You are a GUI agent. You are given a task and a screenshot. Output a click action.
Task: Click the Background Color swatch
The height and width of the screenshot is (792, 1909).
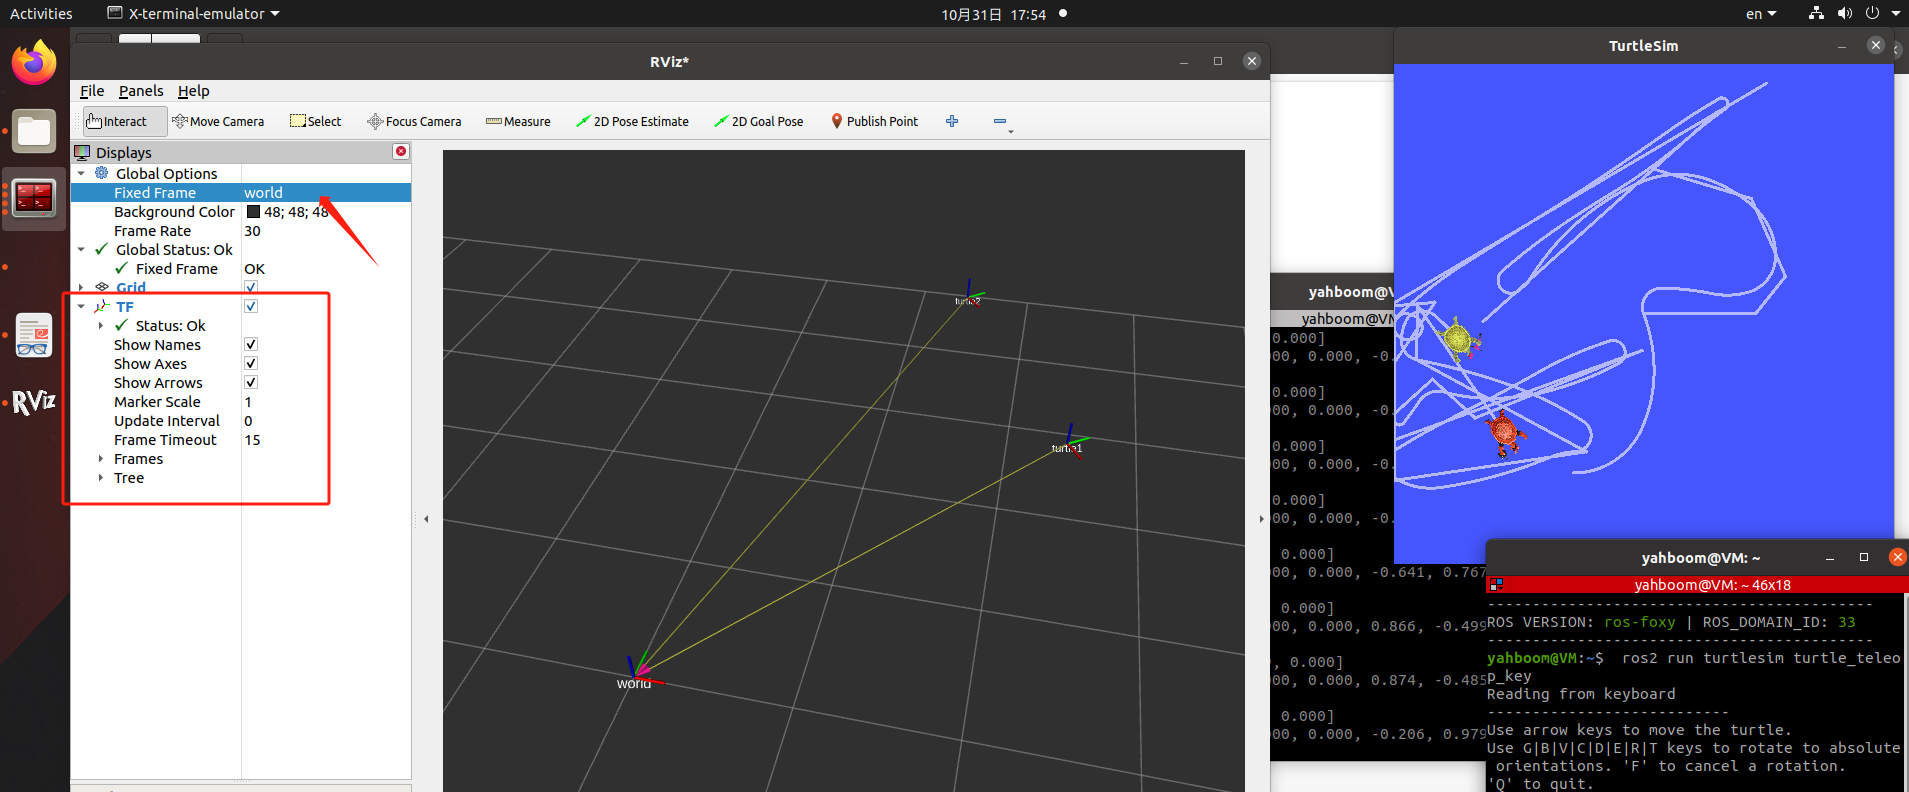tap(254, 212)
